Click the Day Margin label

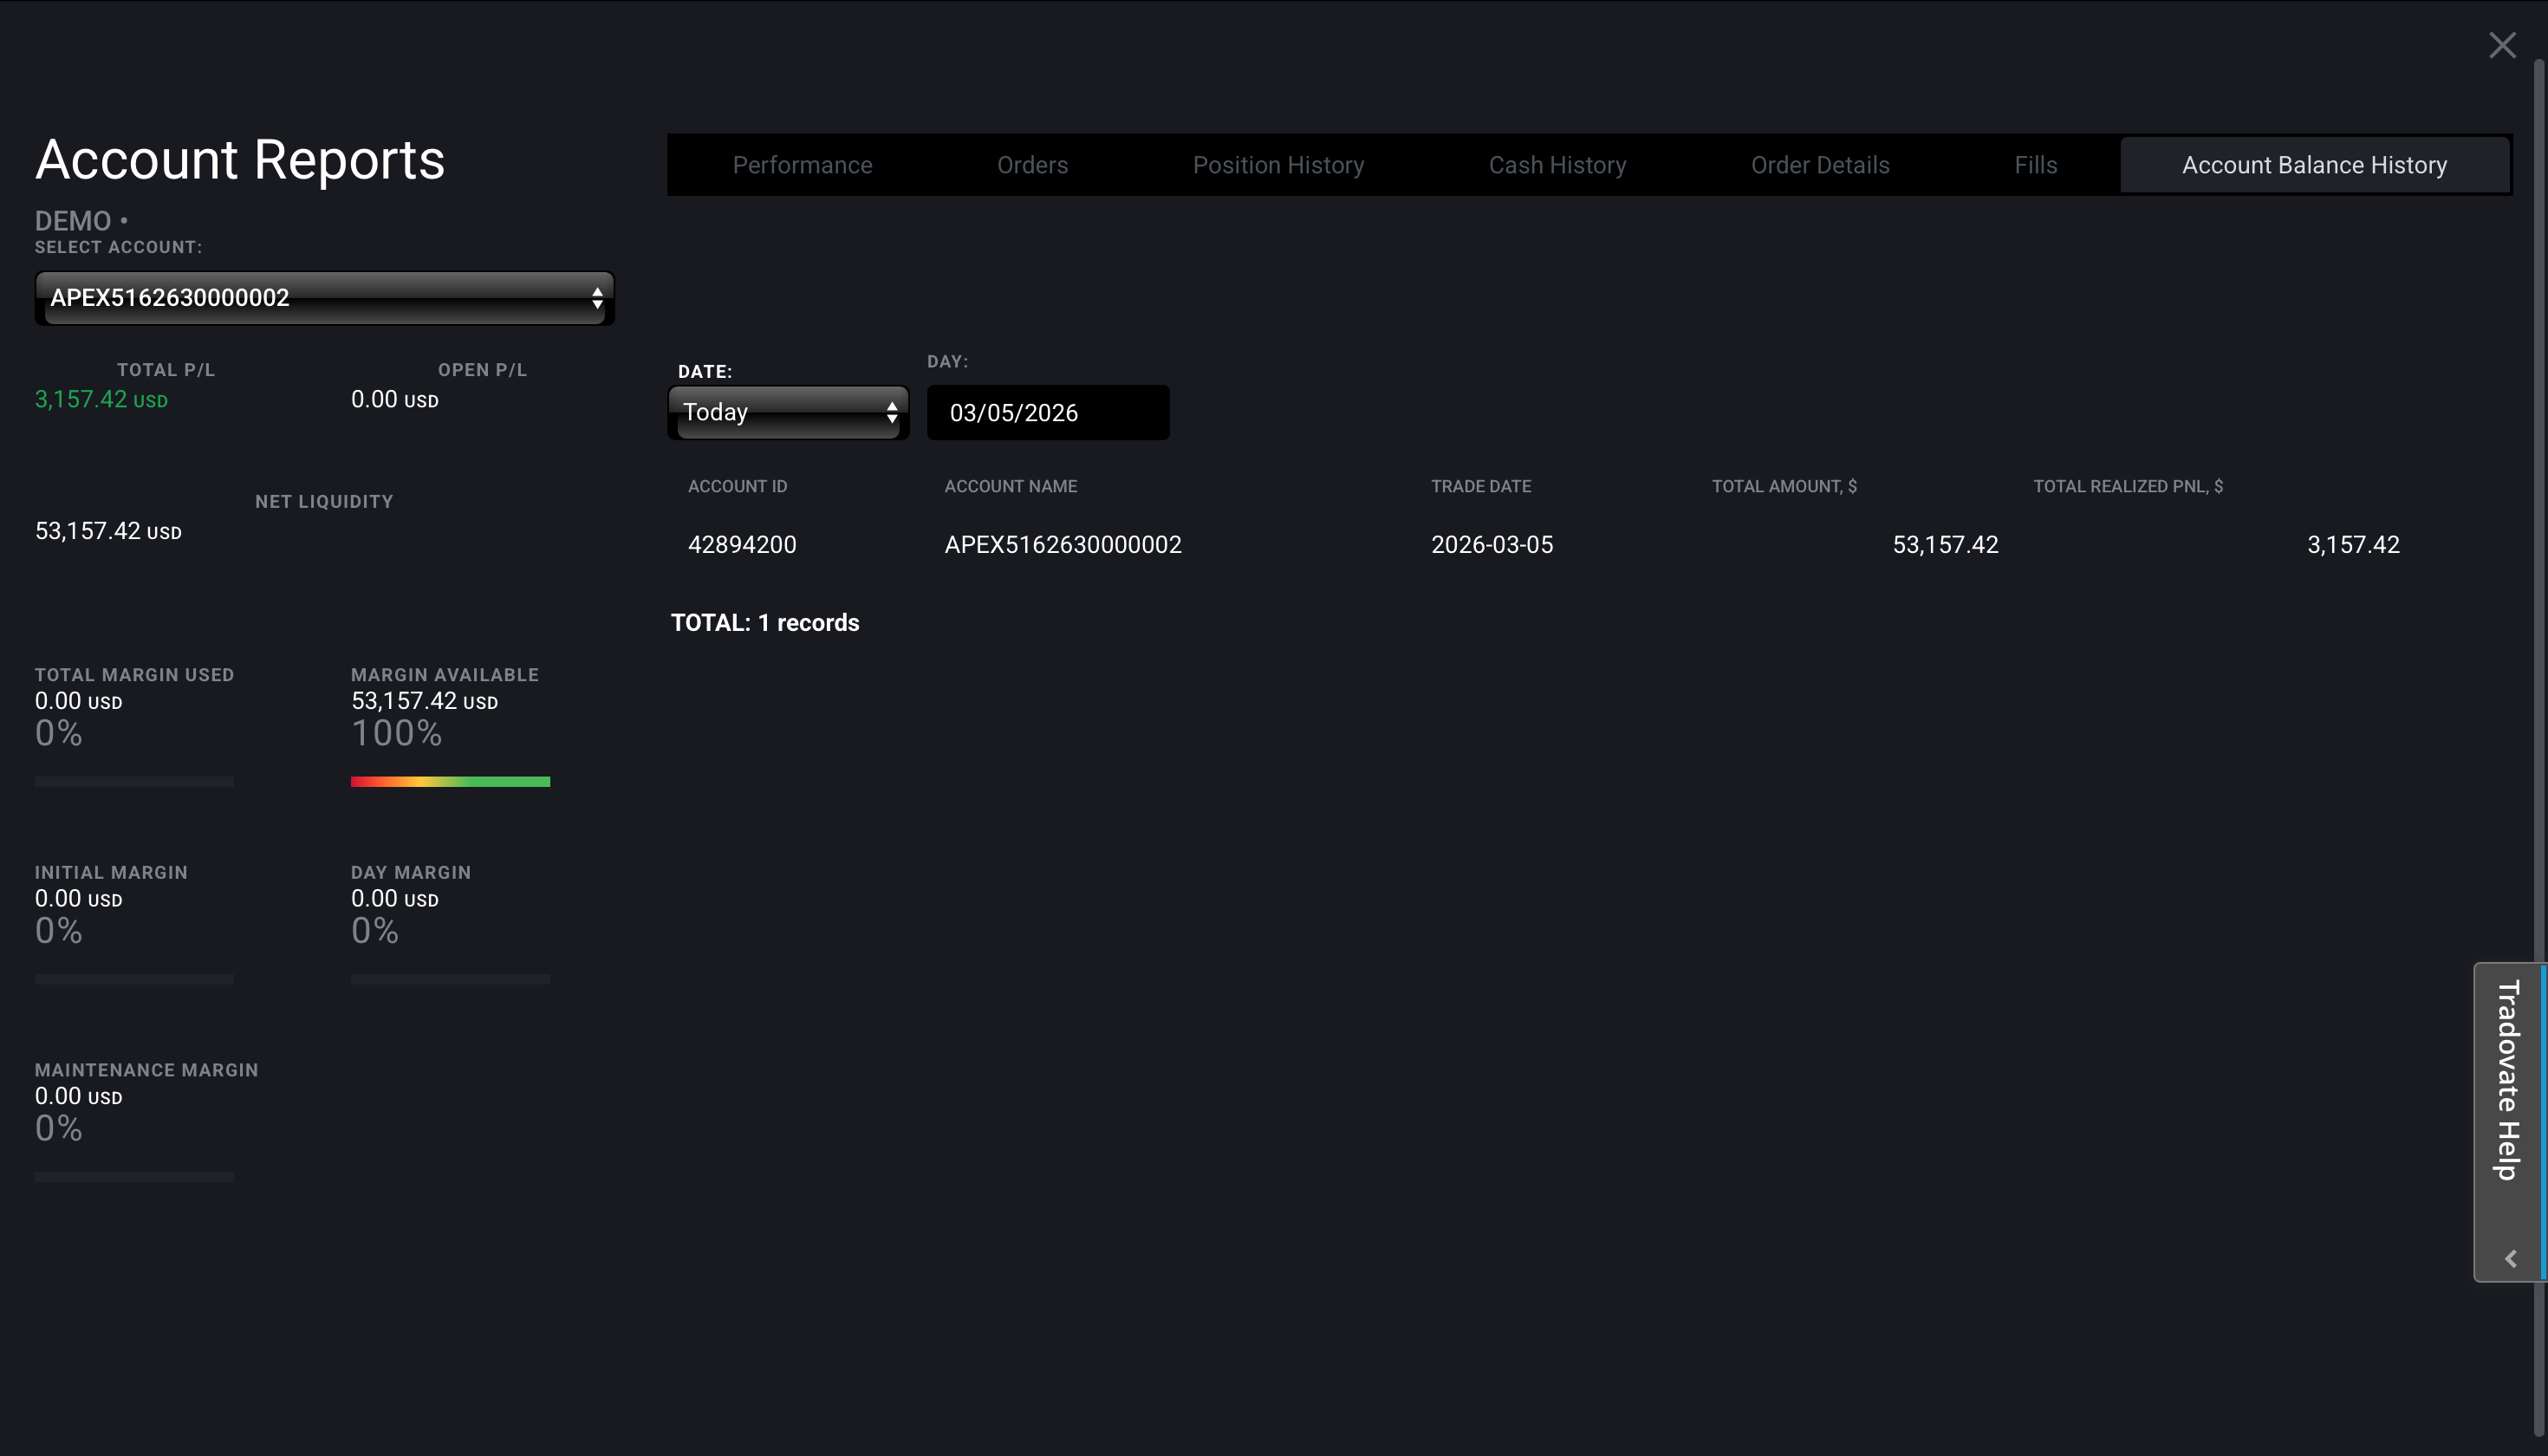click(x=410, y=872)
